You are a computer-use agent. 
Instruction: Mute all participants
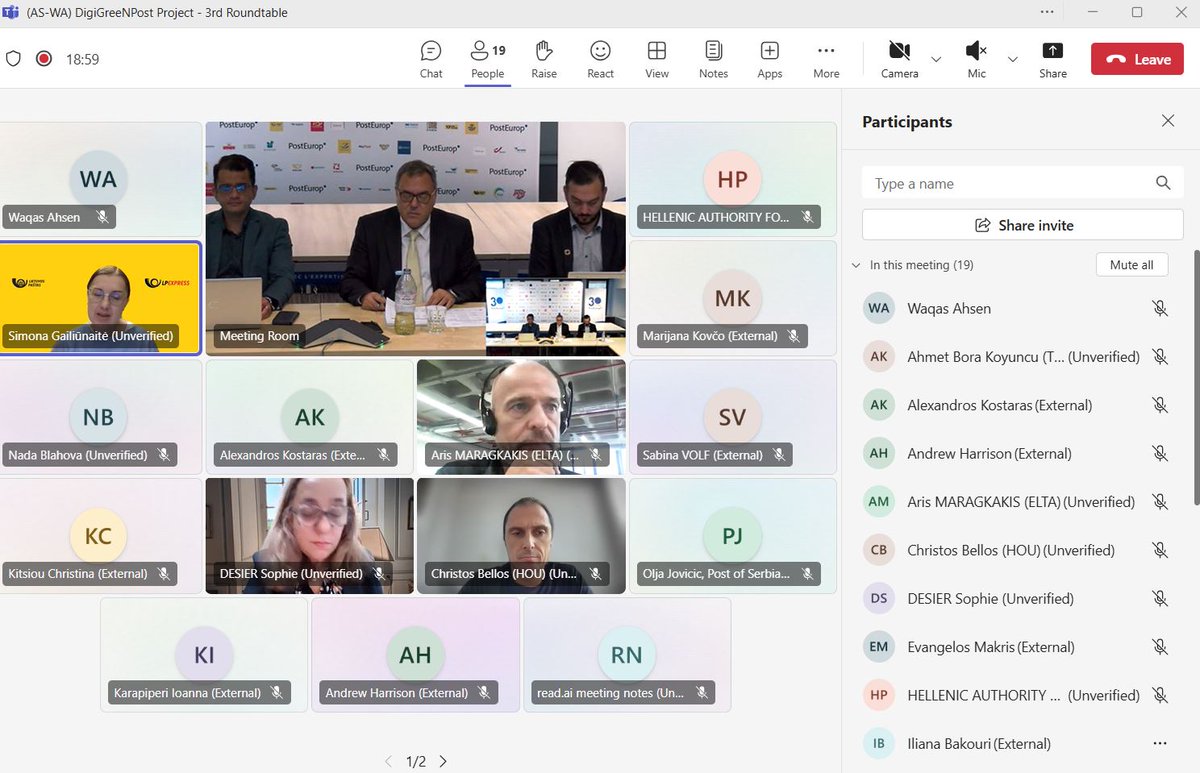tap(1131, 265)
